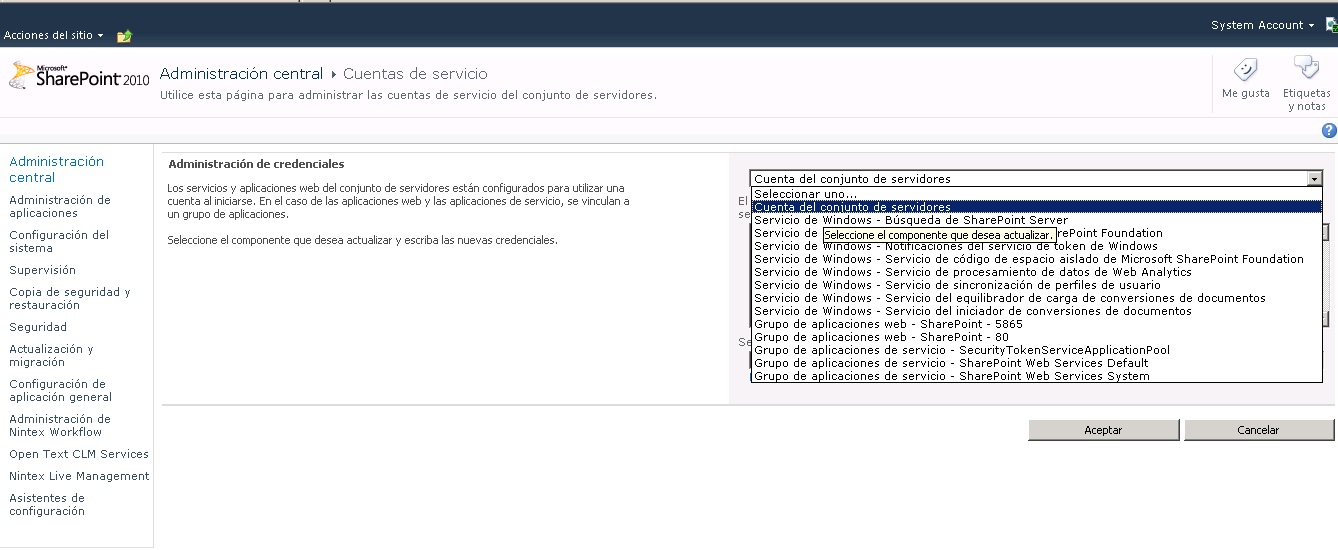Open Actualización y migración sidebar link
The image size is (1338, 550).
(x=51, y=356)
